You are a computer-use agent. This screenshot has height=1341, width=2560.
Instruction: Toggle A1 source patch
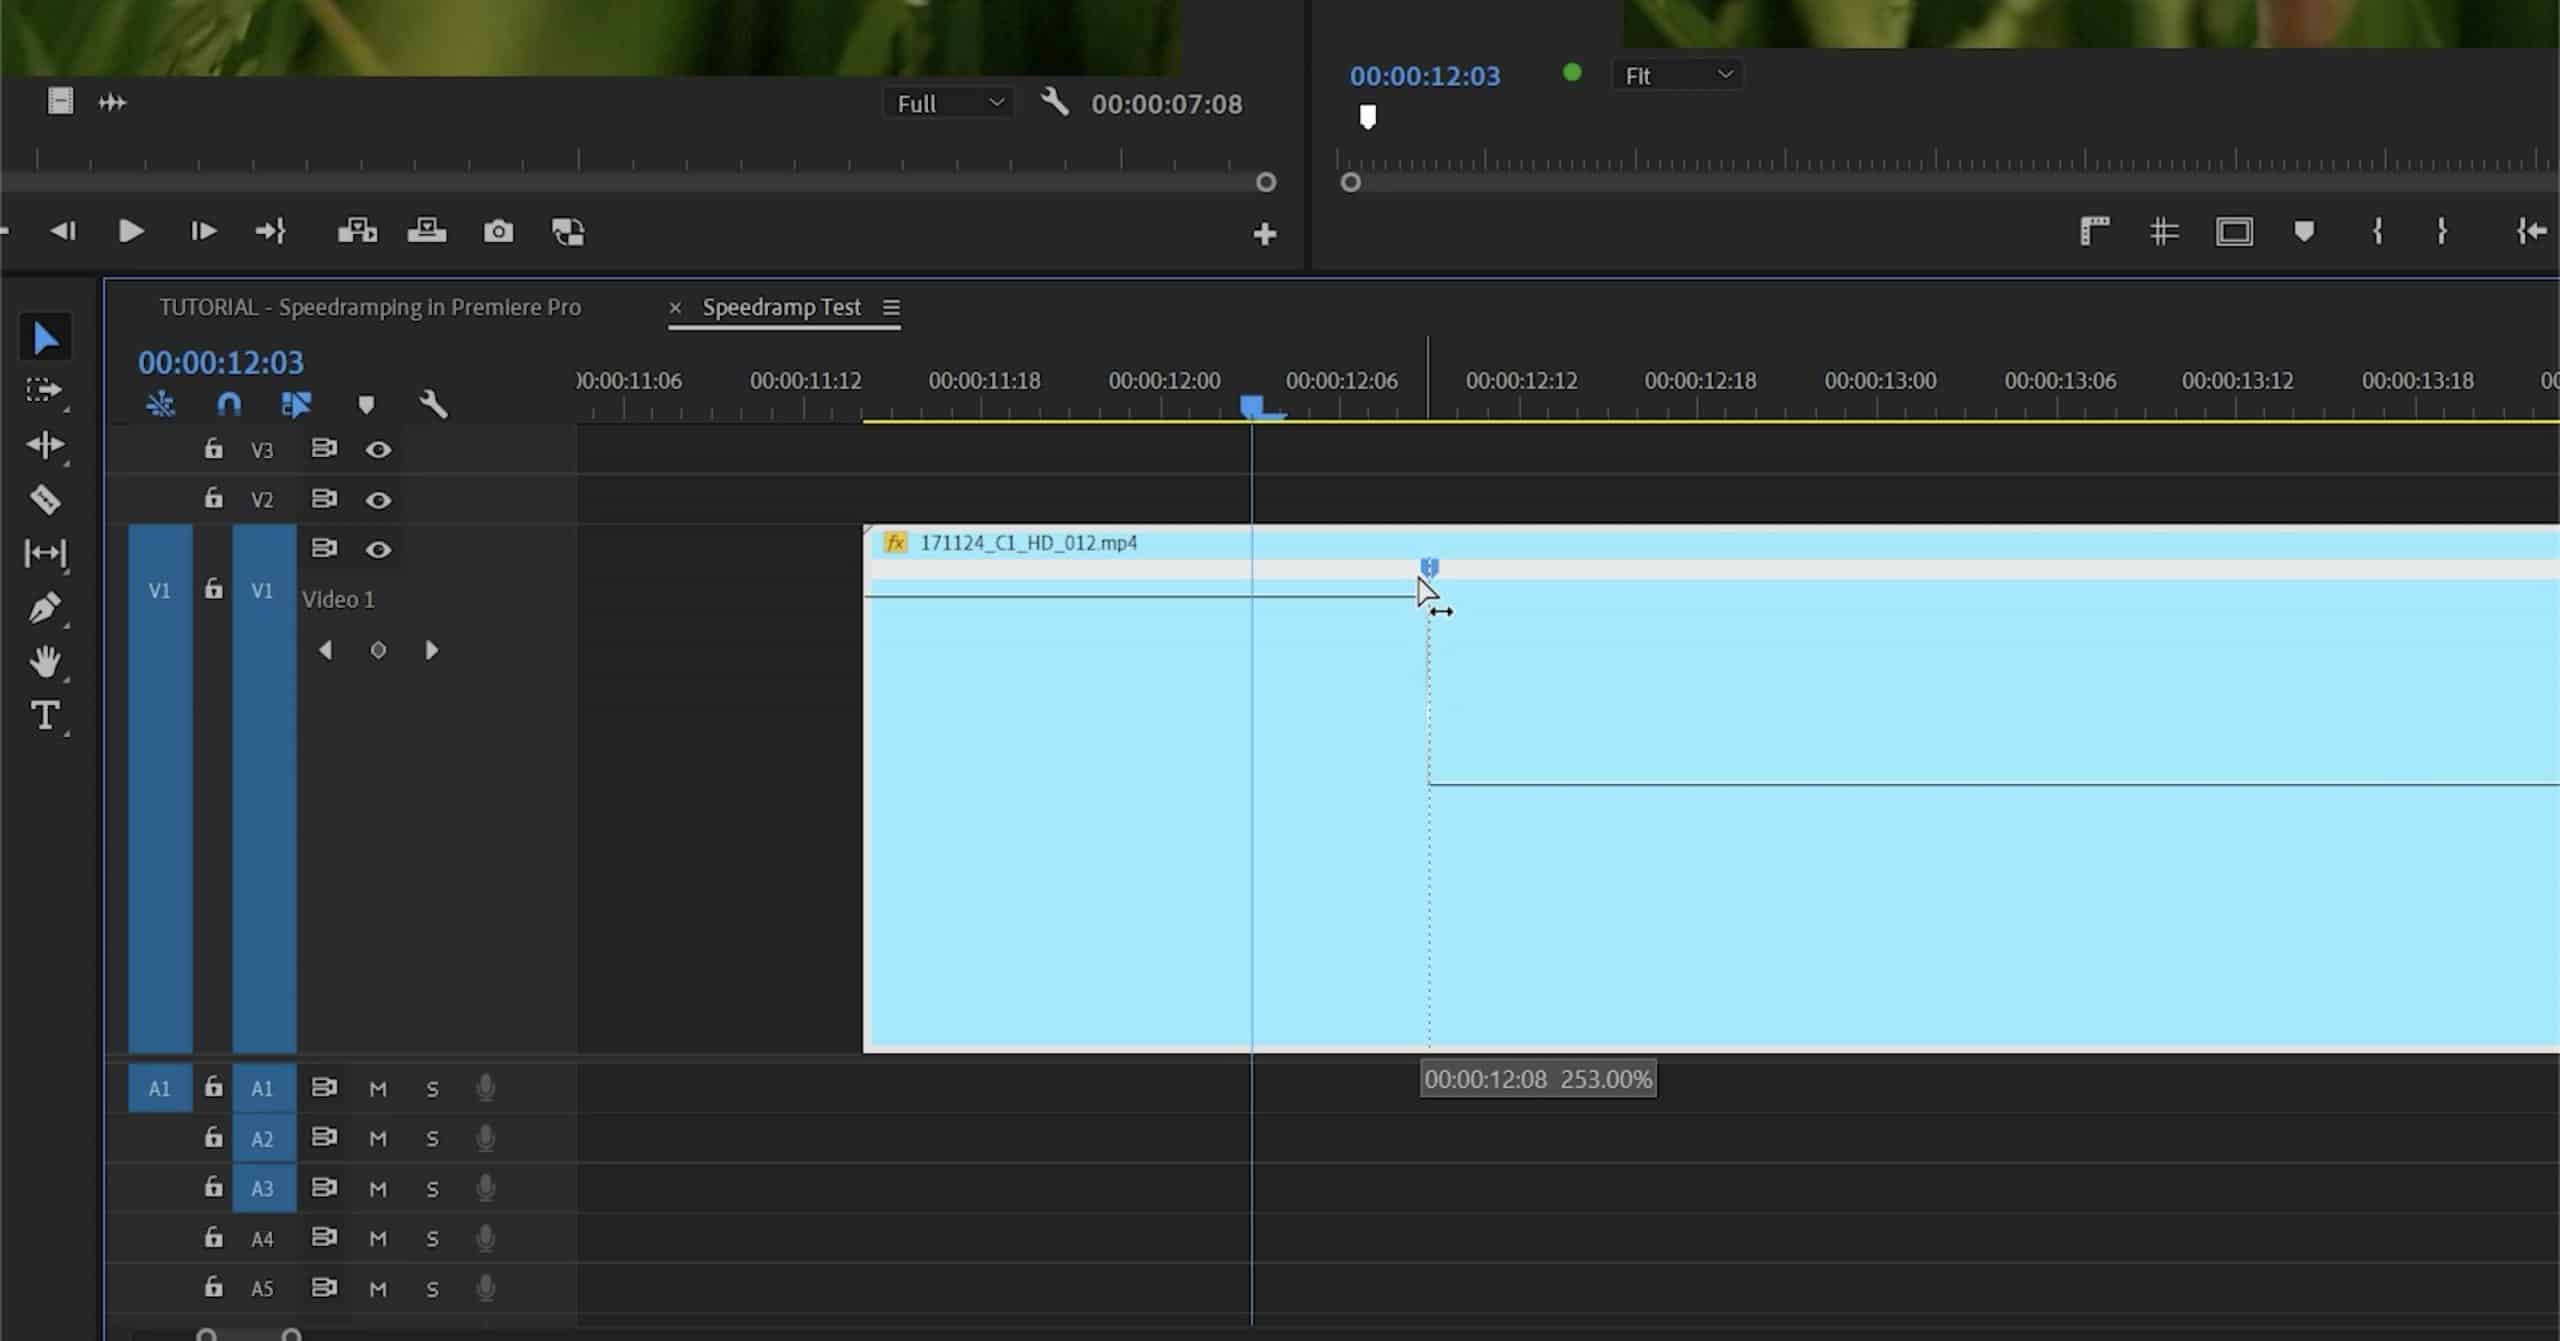160,1089
